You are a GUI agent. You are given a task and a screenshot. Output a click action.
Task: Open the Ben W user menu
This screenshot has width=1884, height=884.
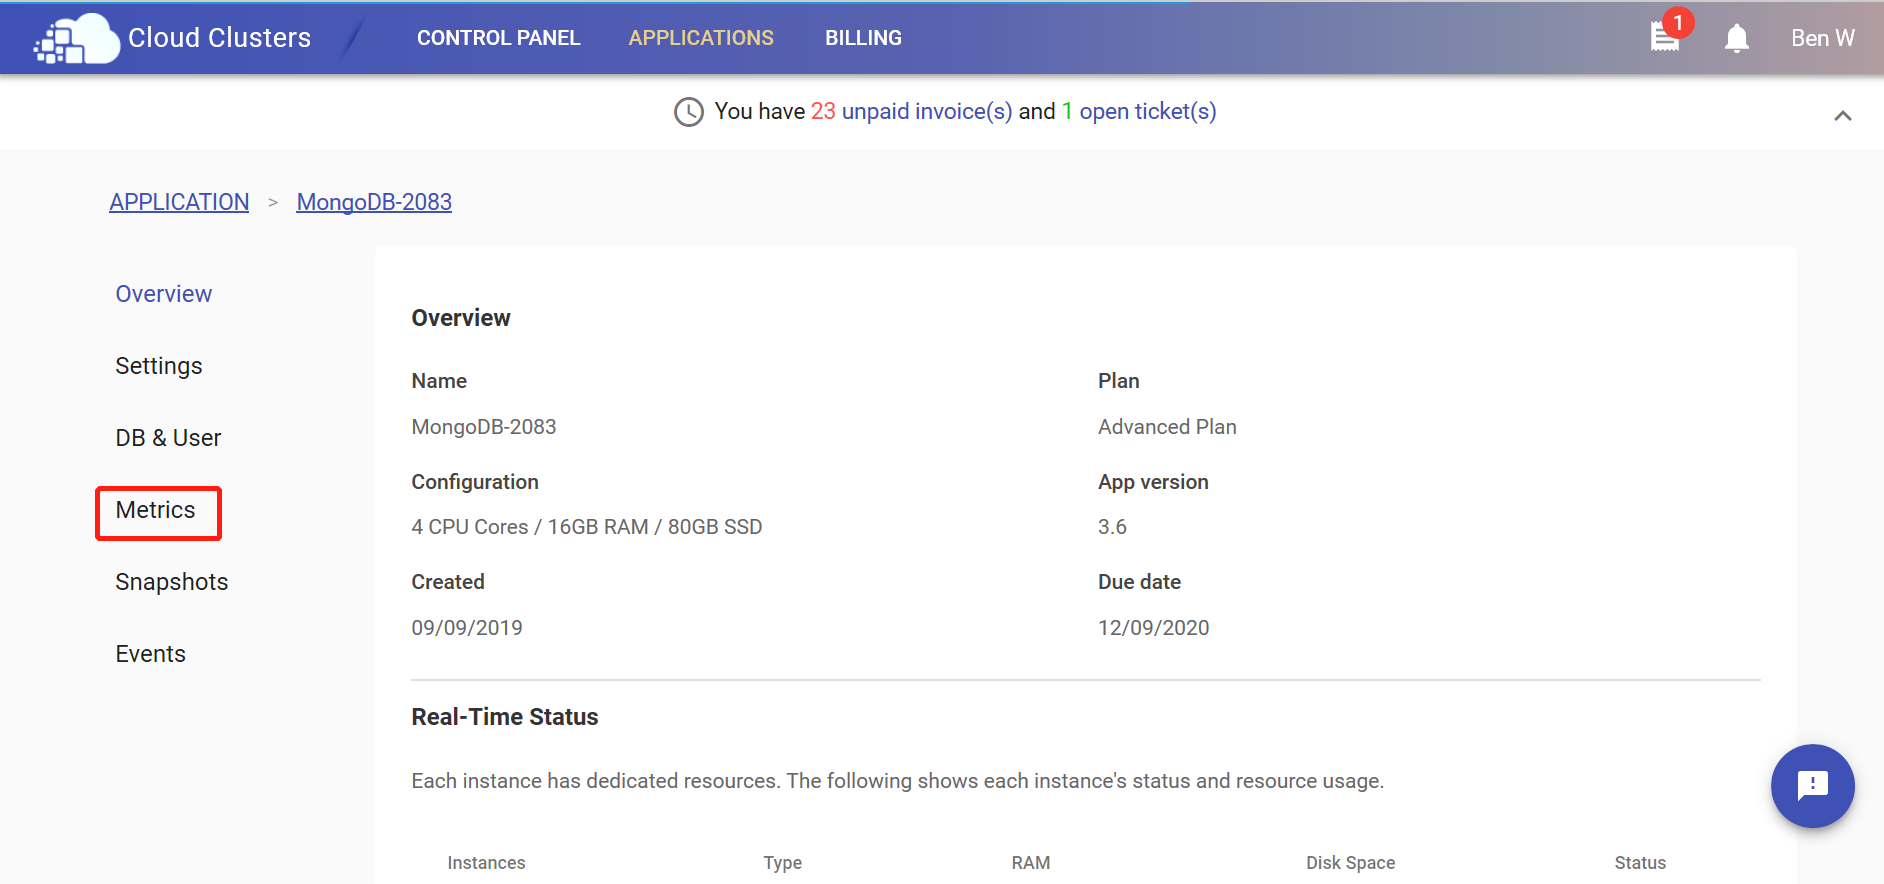click(x=1822, y=38)
